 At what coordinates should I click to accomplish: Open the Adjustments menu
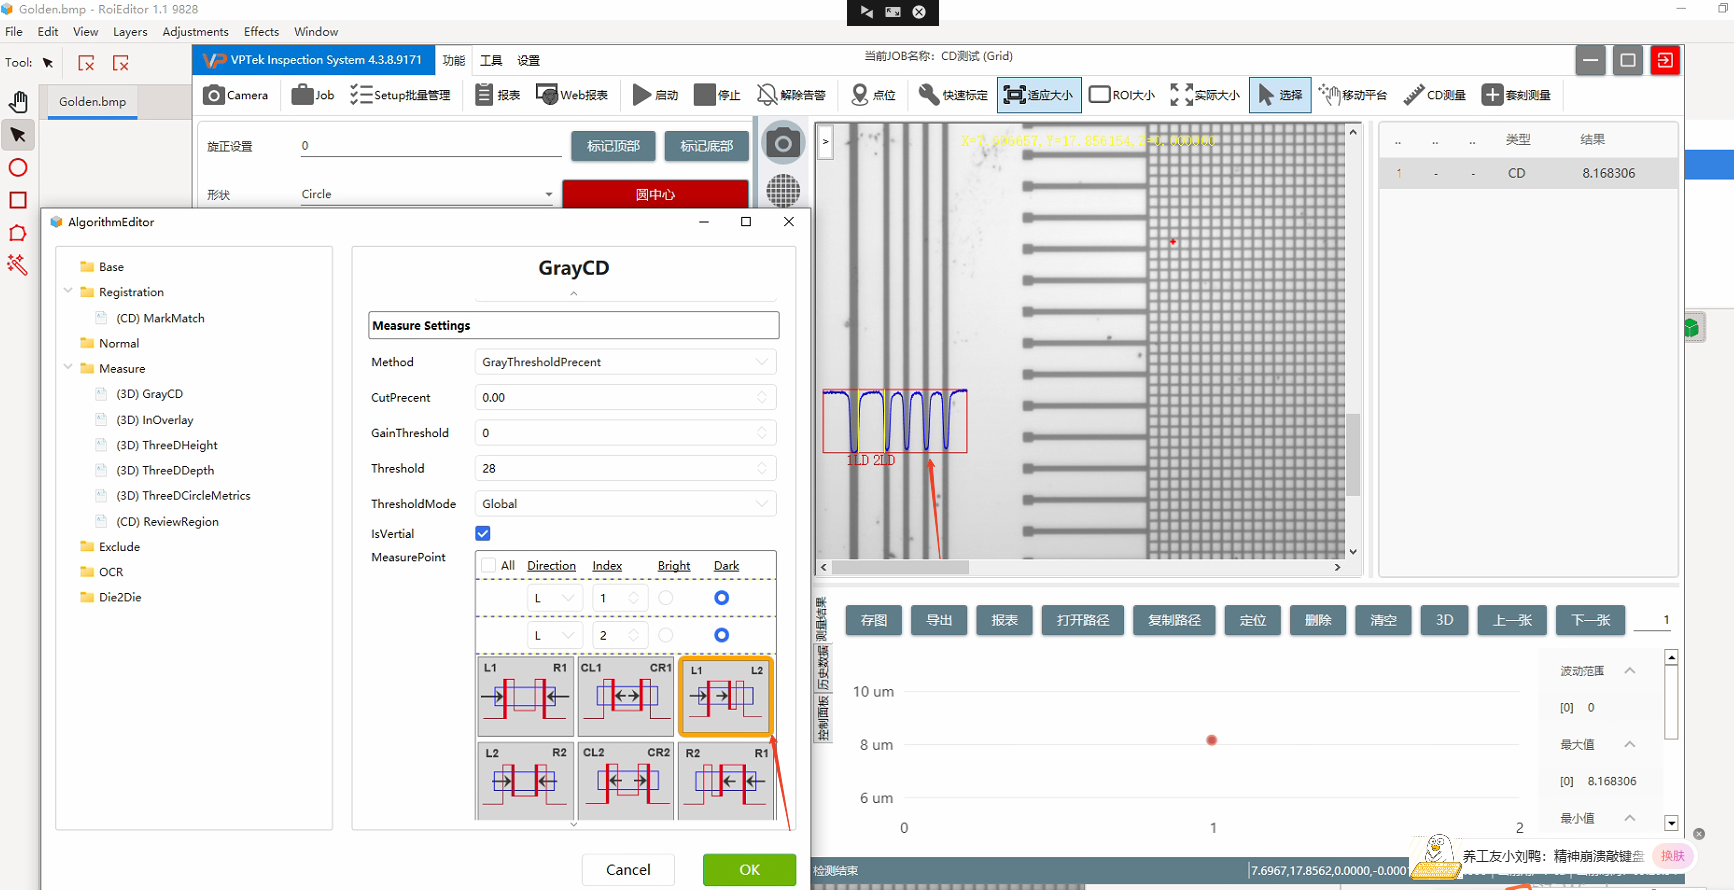(195, 32)
